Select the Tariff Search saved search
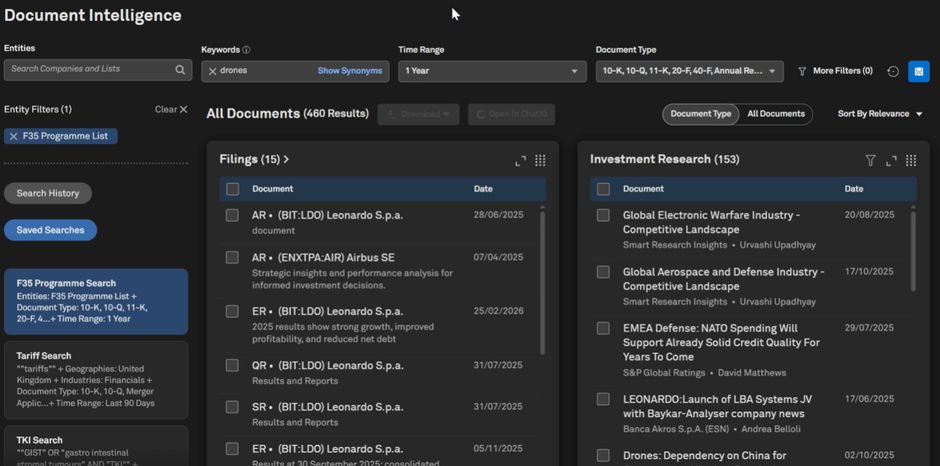The width and height of the screenshot is (940, 466). (96, 380)
